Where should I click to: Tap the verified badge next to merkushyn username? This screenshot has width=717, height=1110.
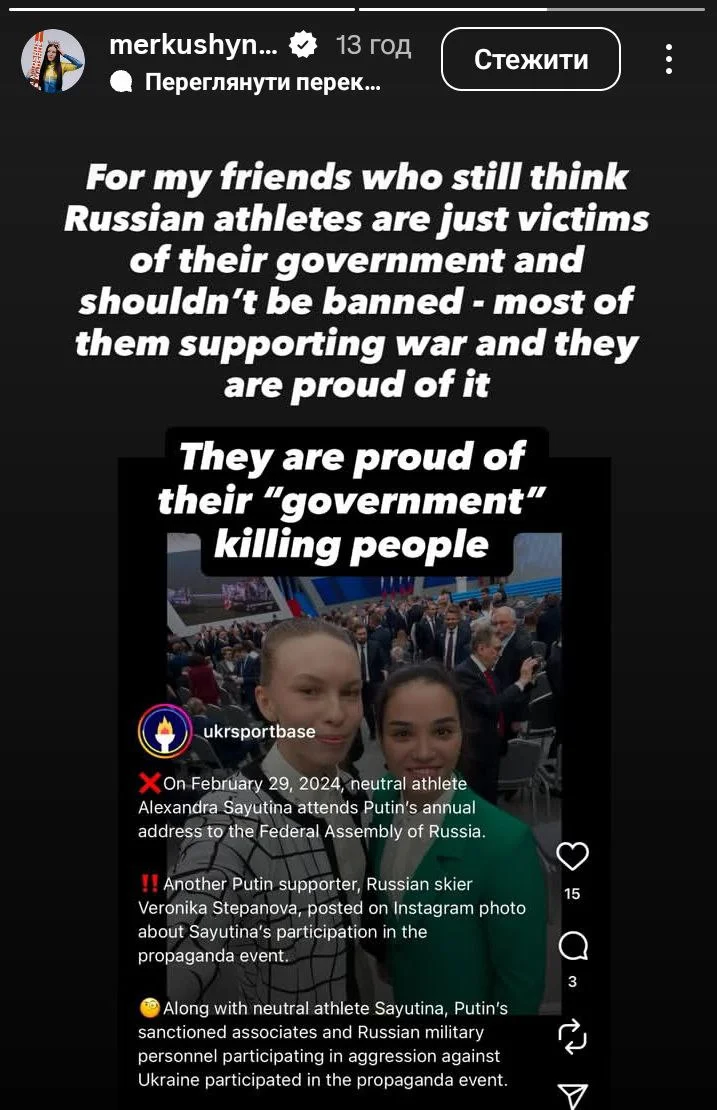(303, 46)
